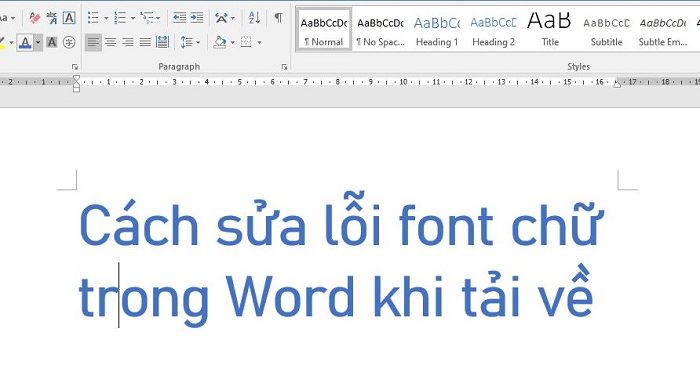Open the Change Case Aa dropdown arrow

(12, 18)
